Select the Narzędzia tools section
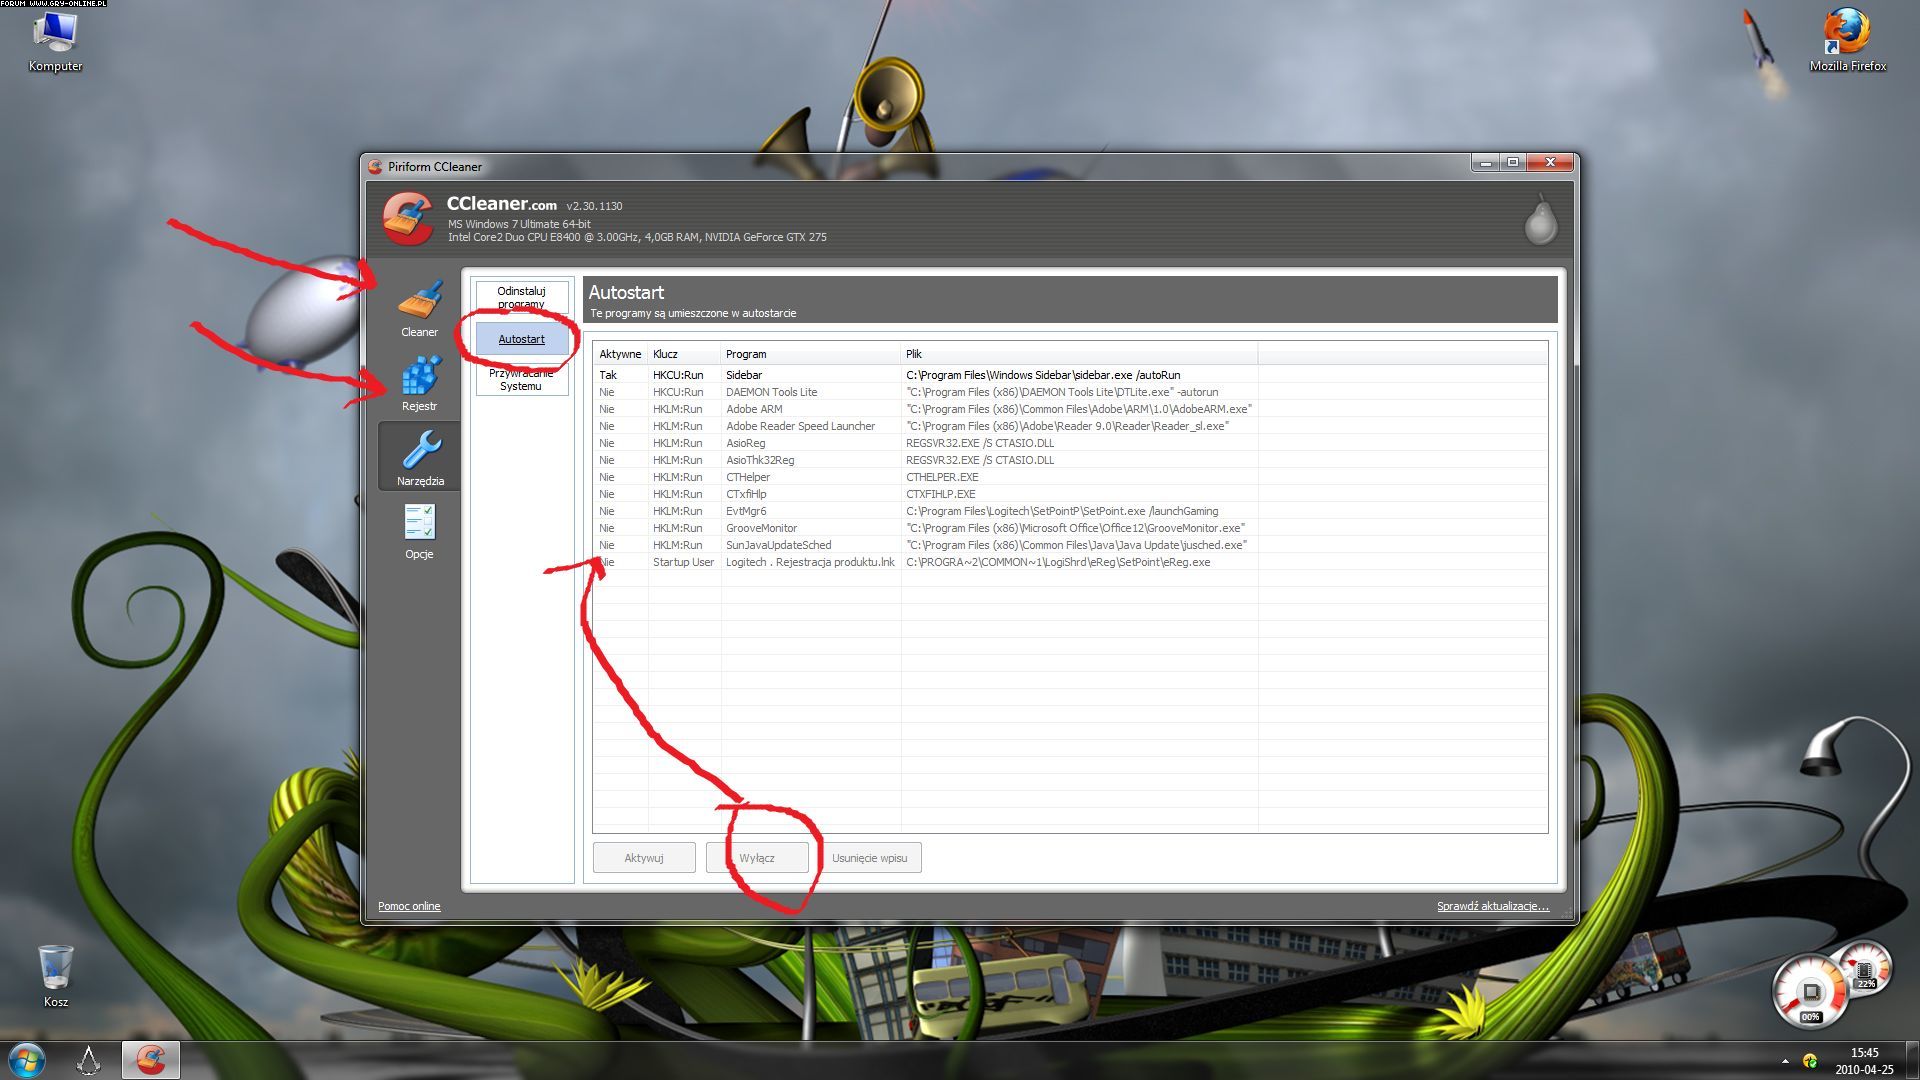Image resolution: width=1920 pixels, height=1080 pixels. coord(419,456)
